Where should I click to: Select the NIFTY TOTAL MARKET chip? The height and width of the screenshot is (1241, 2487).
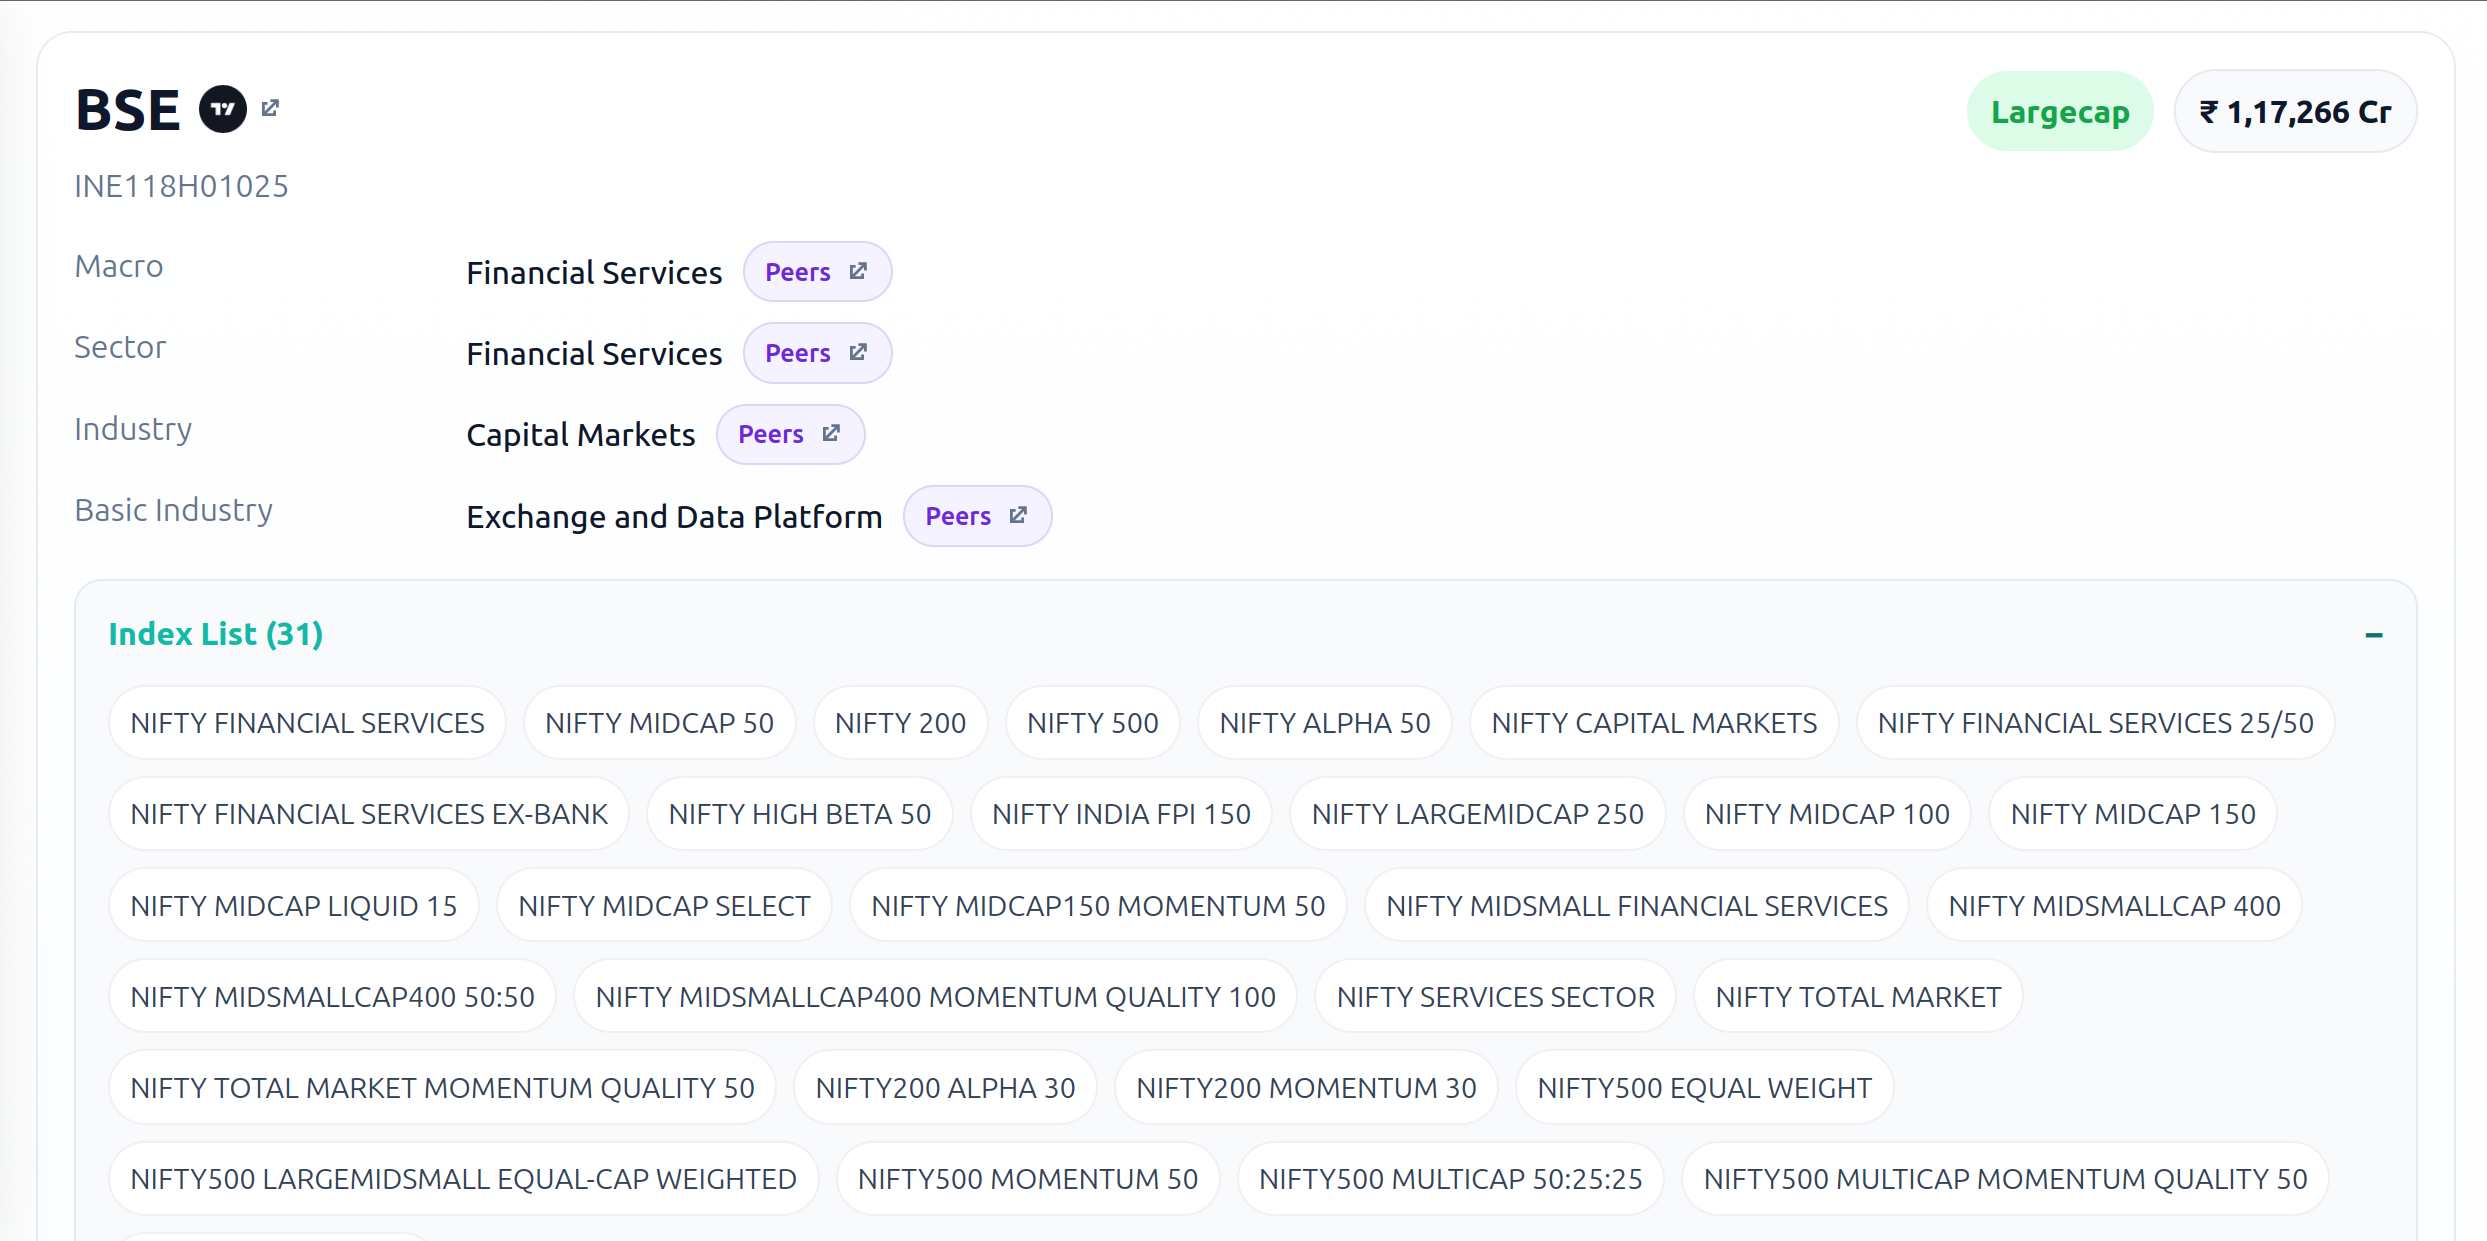pyautogui.click(x=1859, y=997)
